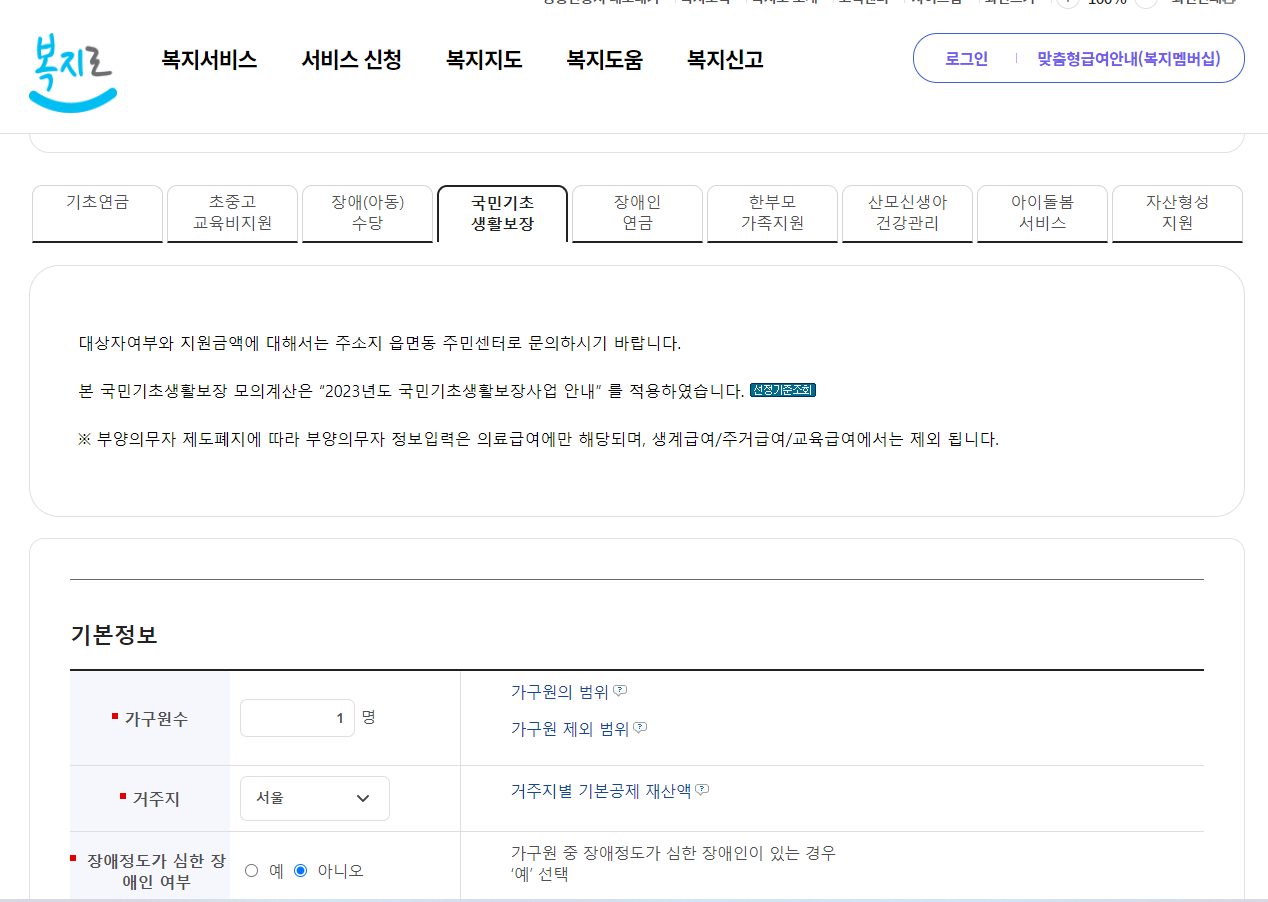Open help tooltip for 거주지별 기본공제 재산액
The width and height of the screenshot is (1268, 902).
coord(702,788)
